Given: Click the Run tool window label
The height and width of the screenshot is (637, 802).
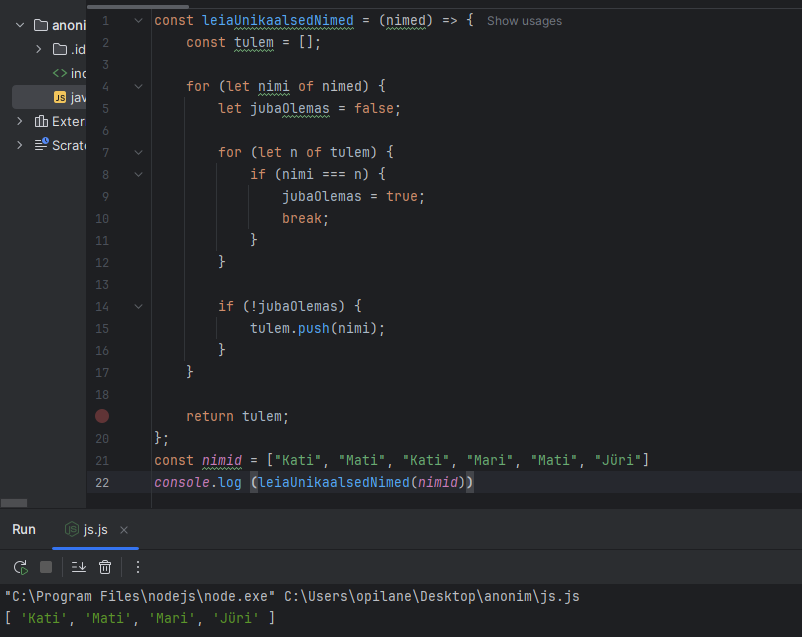Looking at the screenshot, I should pyautogui.click(x=24, y=530).
